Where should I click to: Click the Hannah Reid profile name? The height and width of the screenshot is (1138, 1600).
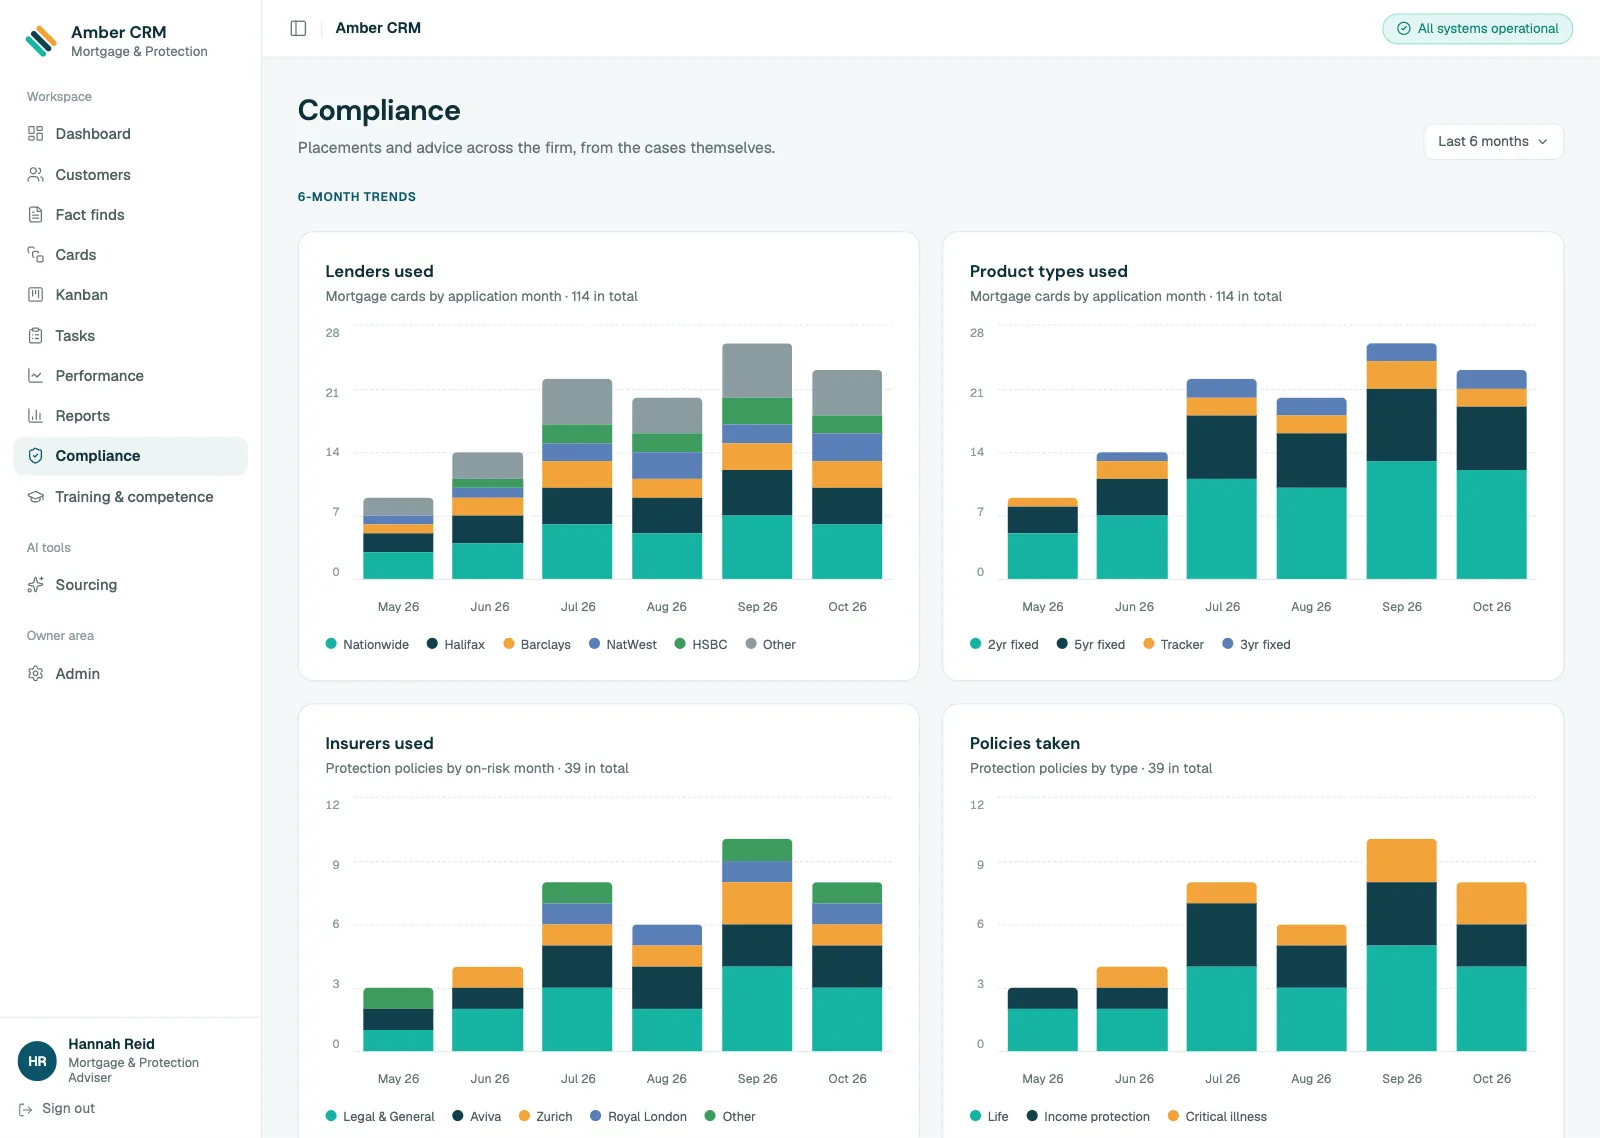click(x=111, y=1044)
